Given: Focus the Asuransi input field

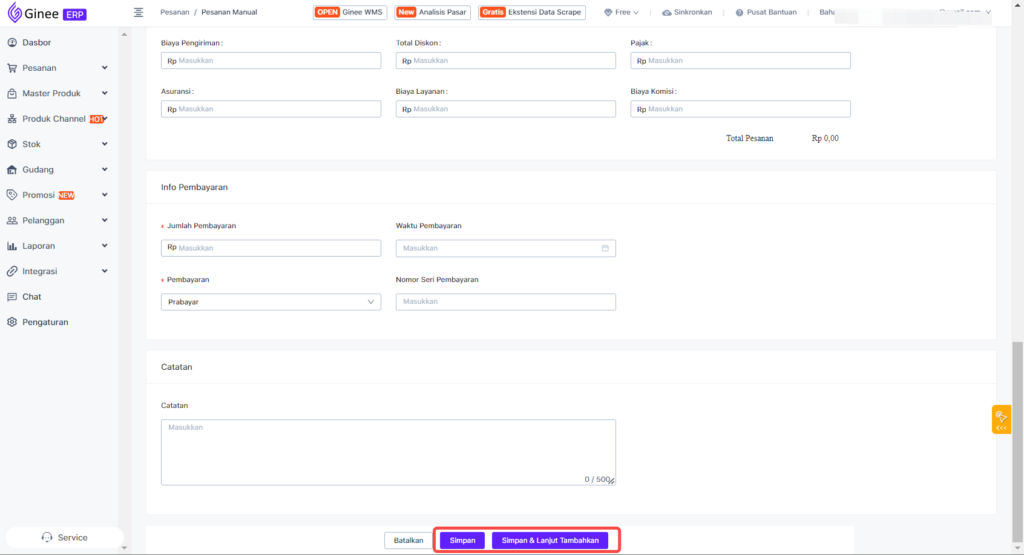Looking at the screenshot, I should 271,109.
